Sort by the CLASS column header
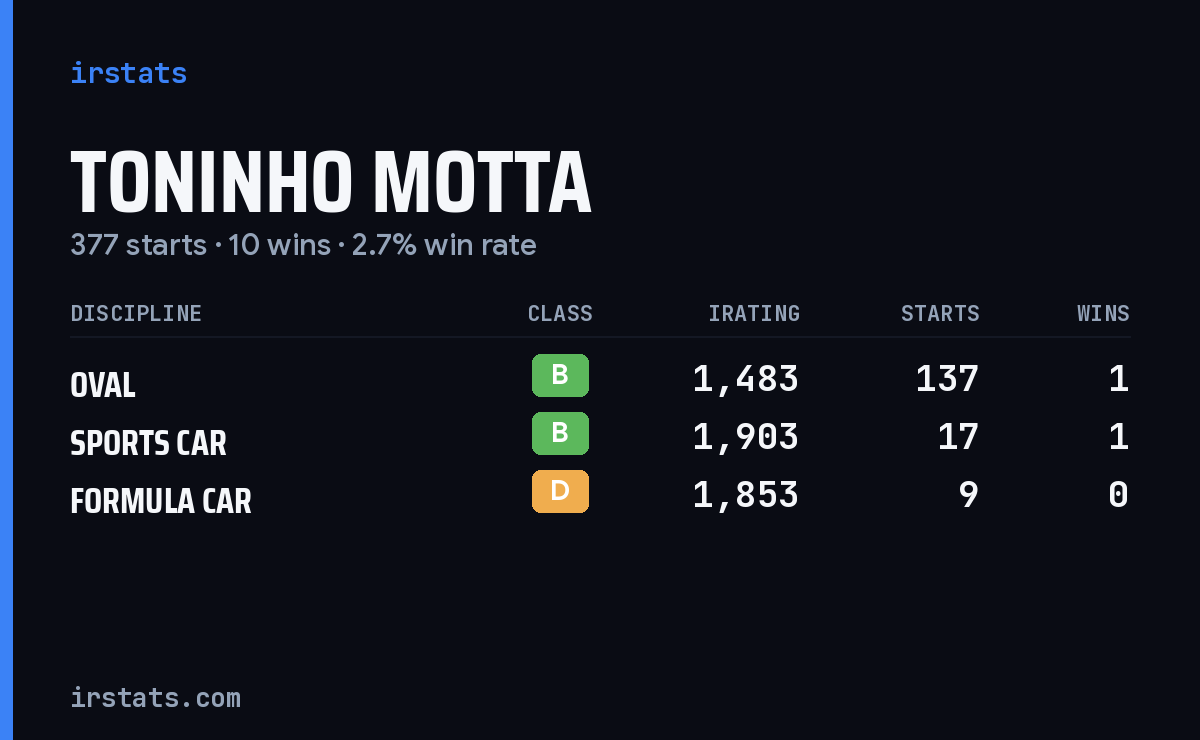Viewport: 1200px width, 740px height. coord(560,313)
